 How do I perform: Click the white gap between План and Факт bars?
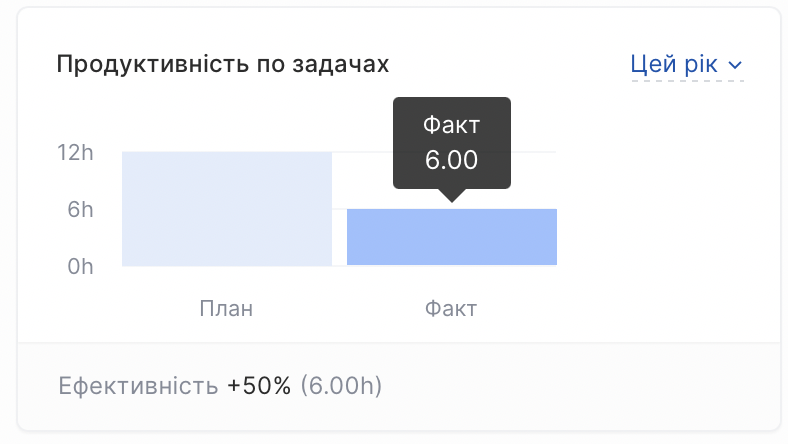tap(339, 237)
